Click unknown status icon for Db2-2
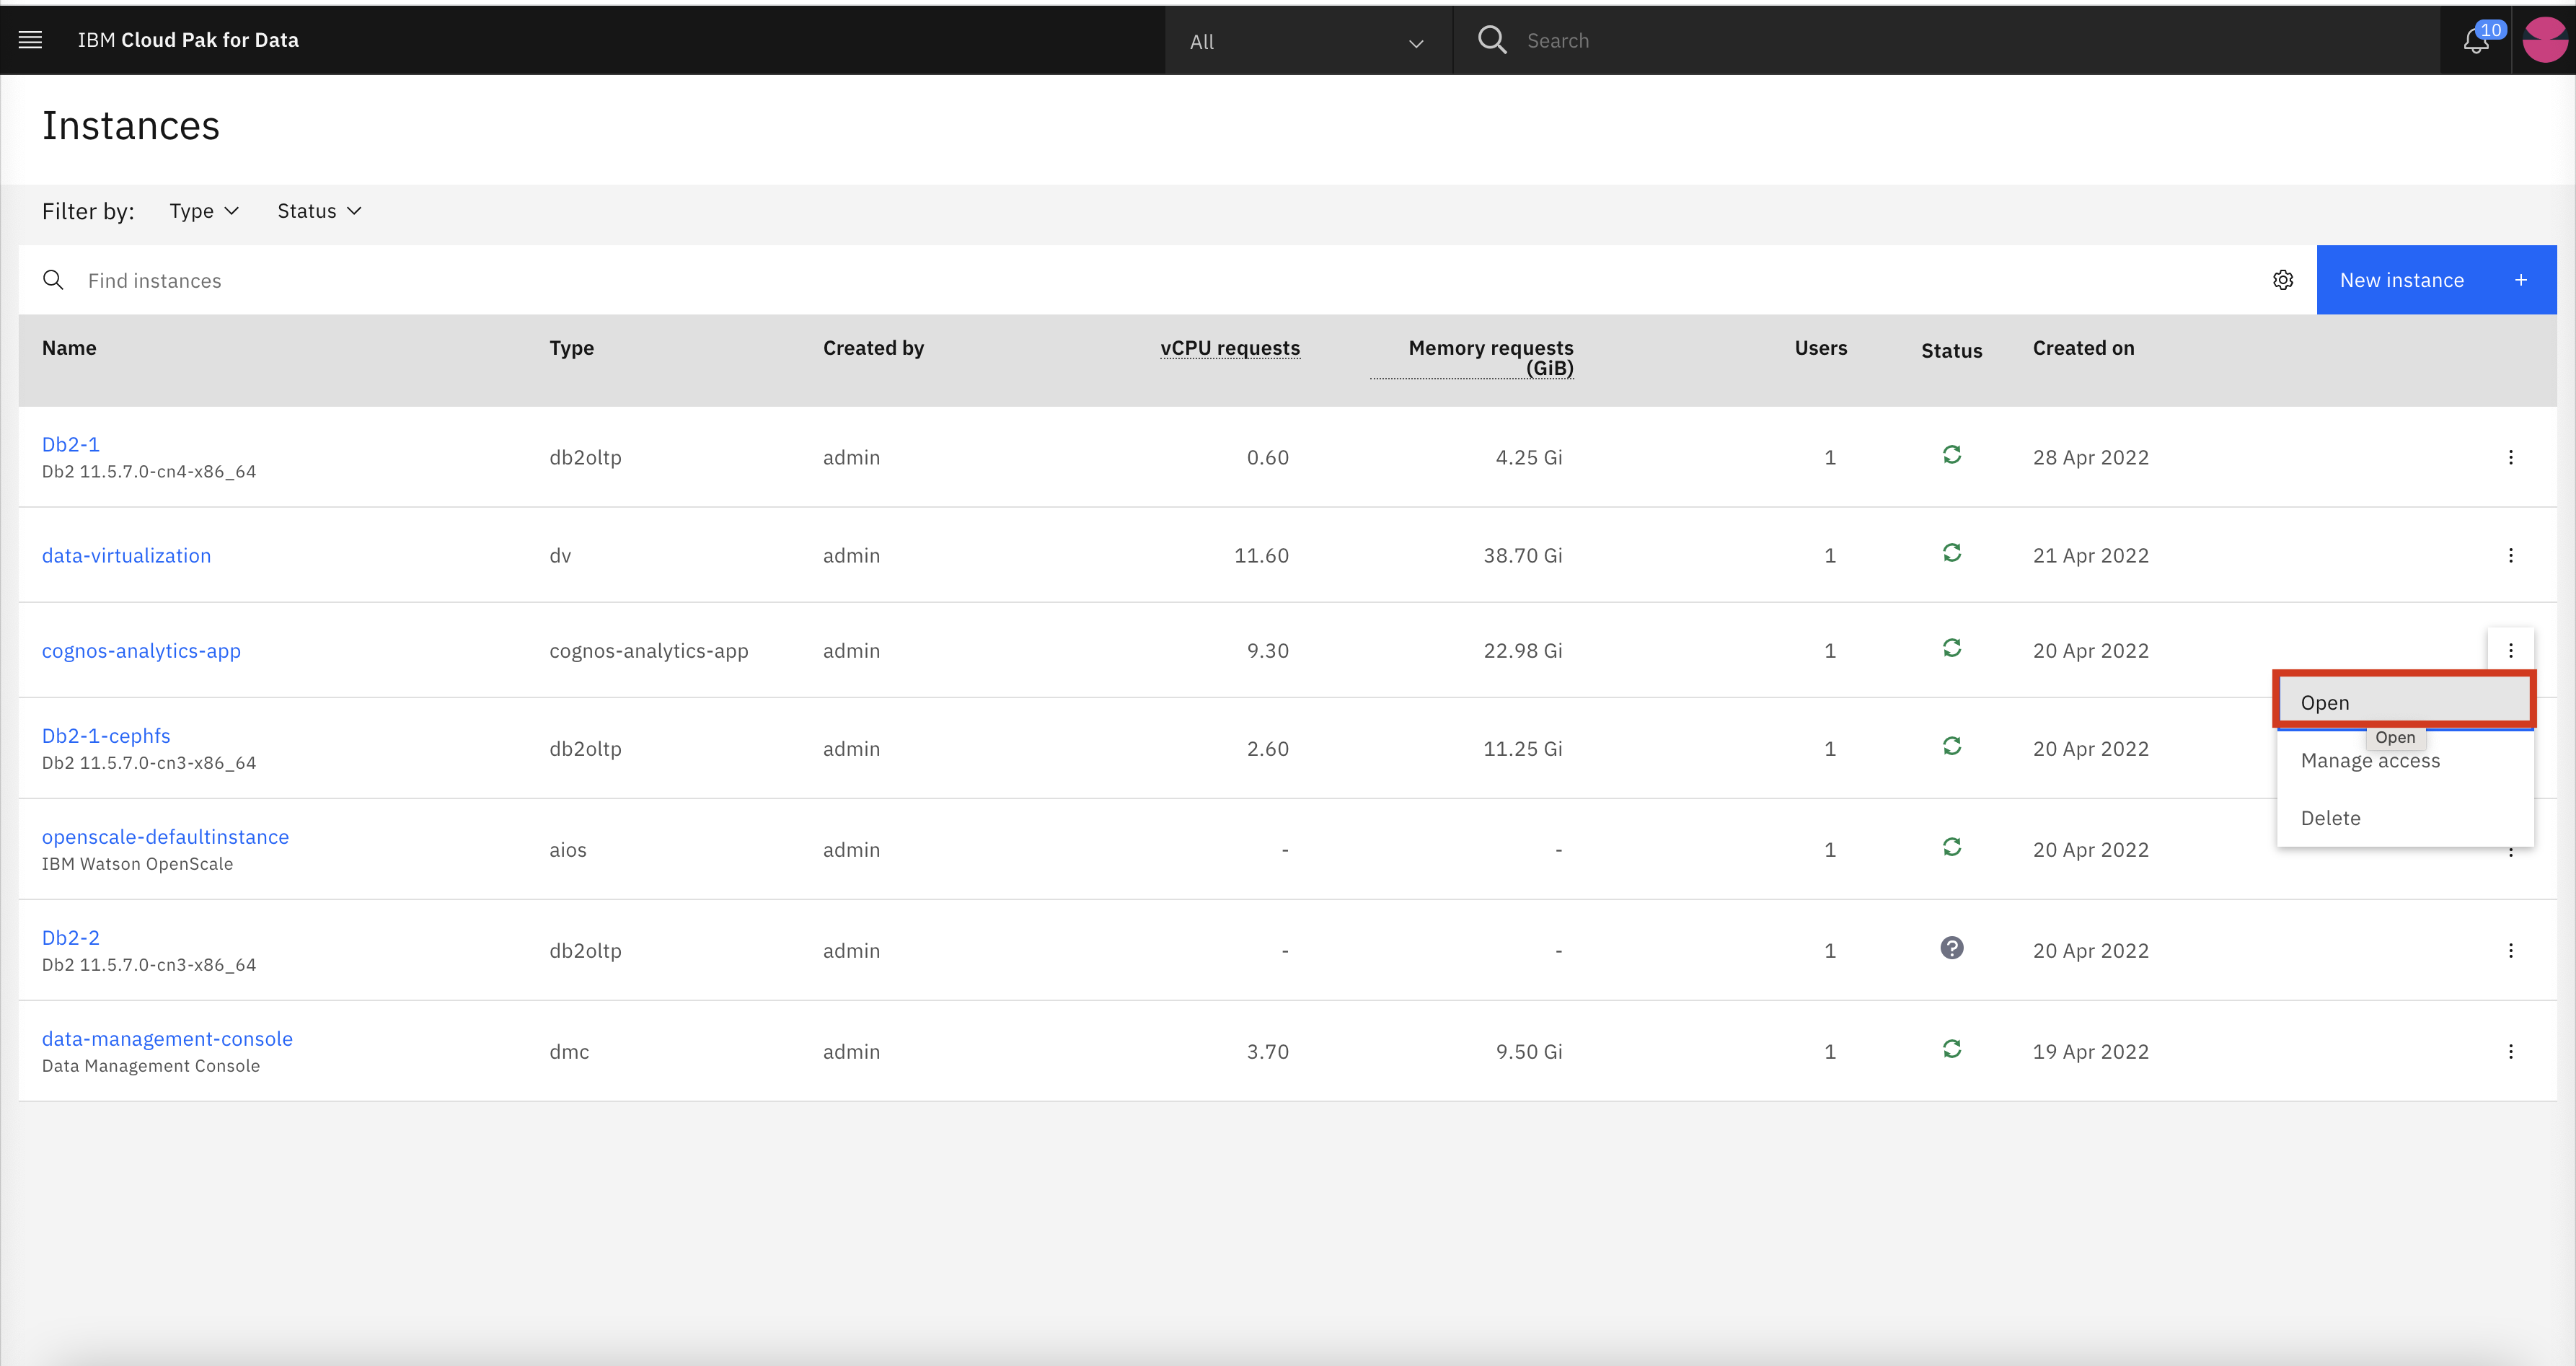This screenshot has height=1366, width=2576. [1951, 948]
